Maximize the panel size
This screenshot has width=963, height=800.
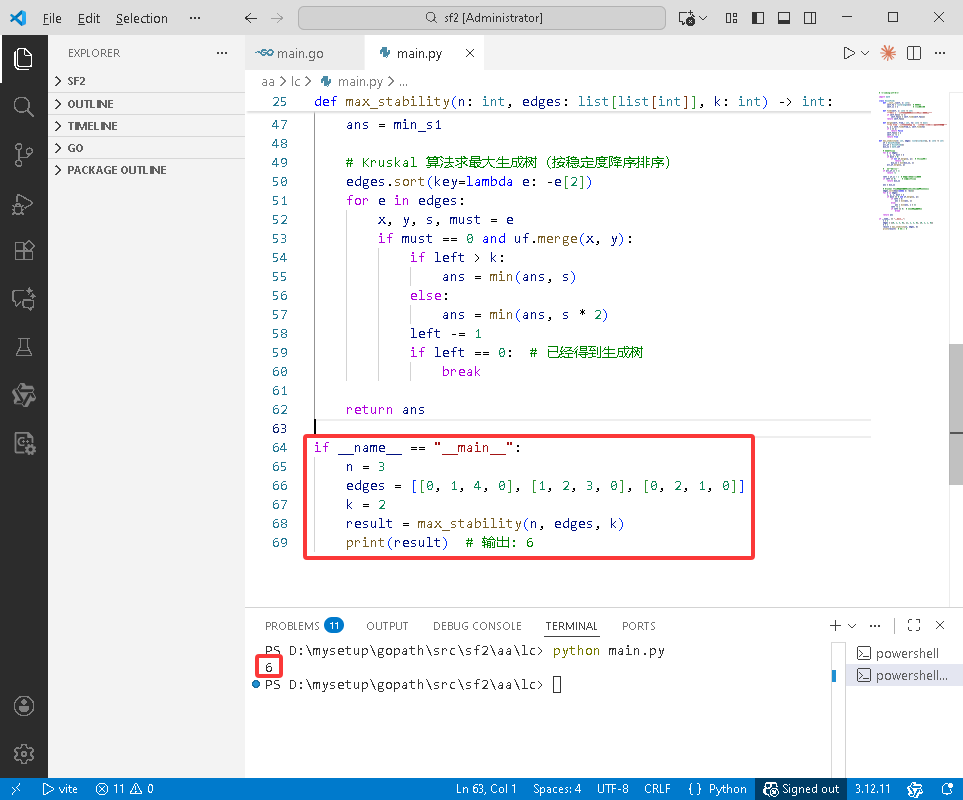[914, 626]
